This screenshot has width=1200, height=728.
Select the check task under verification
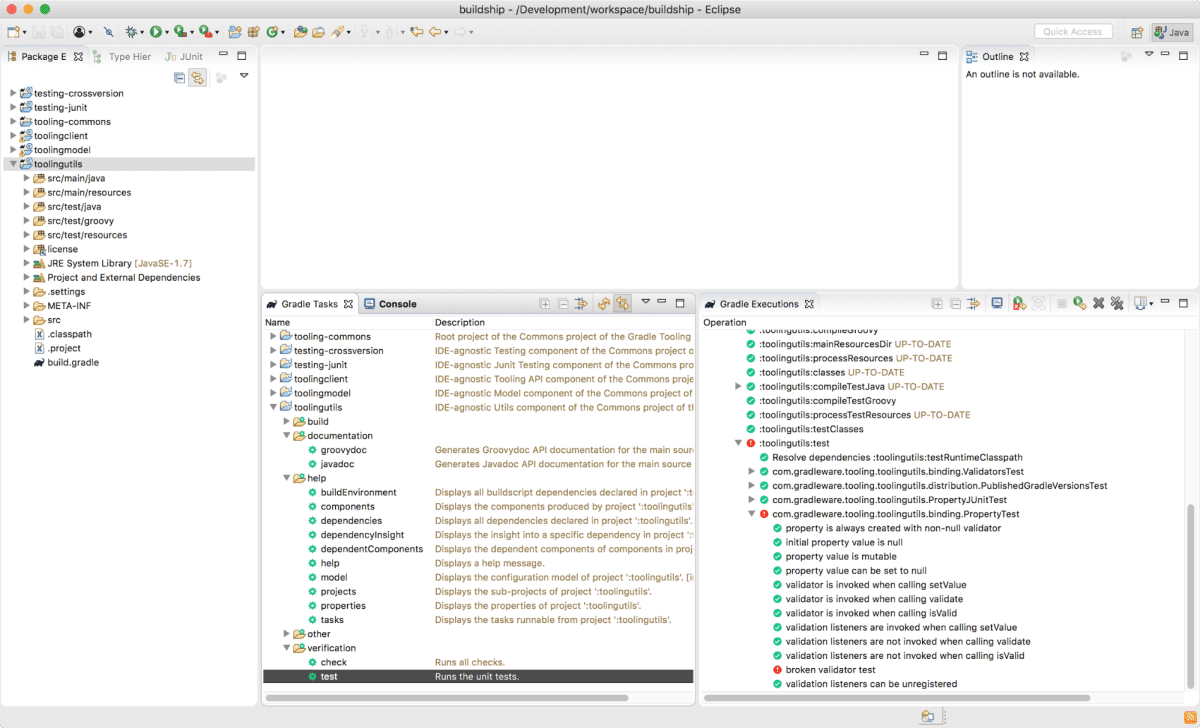pyautogui.click(x=334, y=662)
